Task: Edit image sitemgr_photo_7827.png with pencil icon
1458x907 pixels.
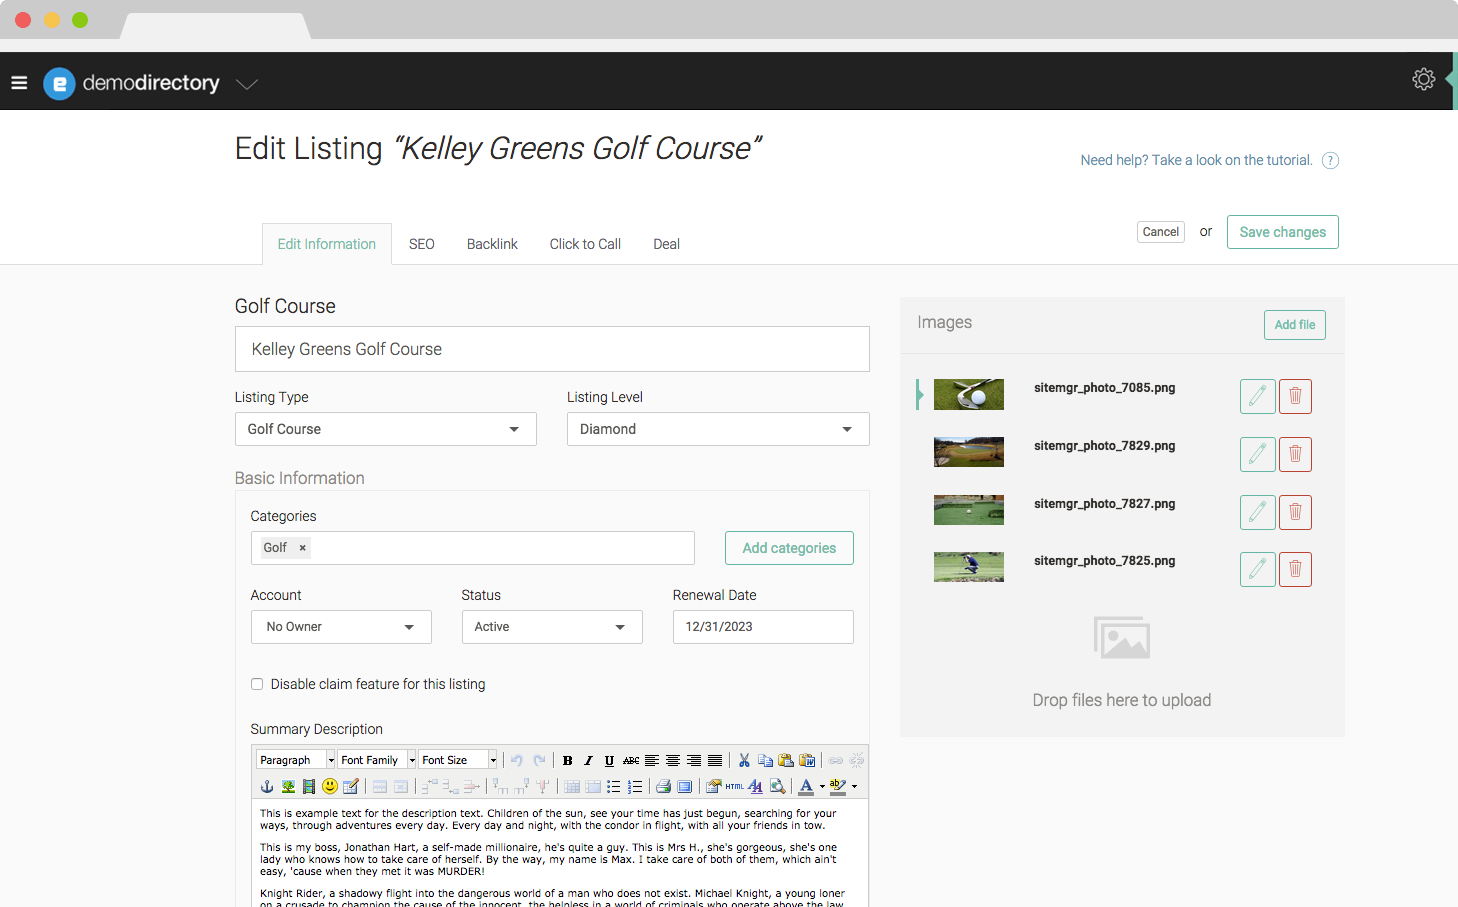Action: pos(1257,512)
